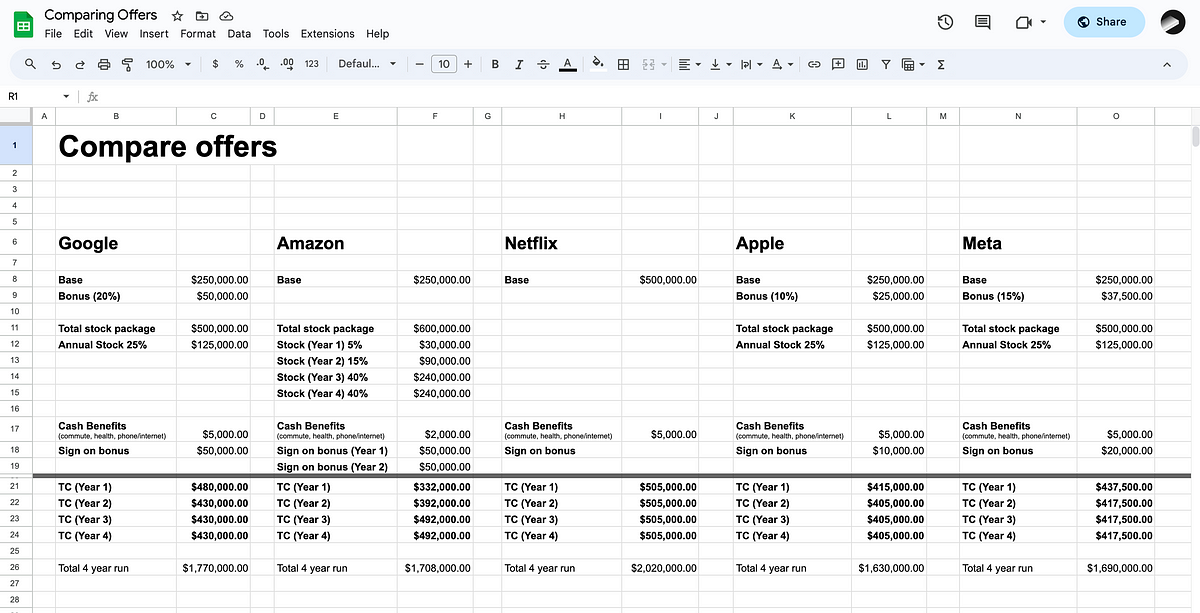
Task: Open text wrapping dropdown
Action: coord(750,64)
